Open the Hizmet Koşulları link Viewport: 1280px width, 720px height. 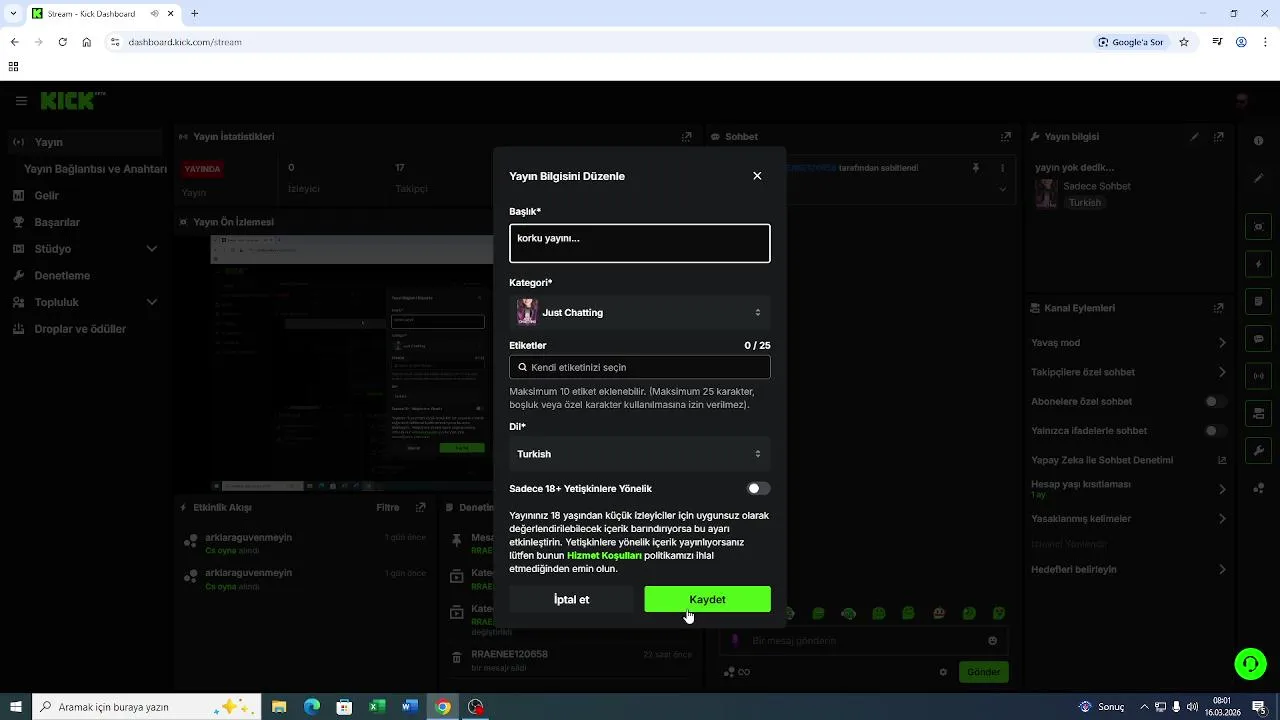(x=604, y=556)
